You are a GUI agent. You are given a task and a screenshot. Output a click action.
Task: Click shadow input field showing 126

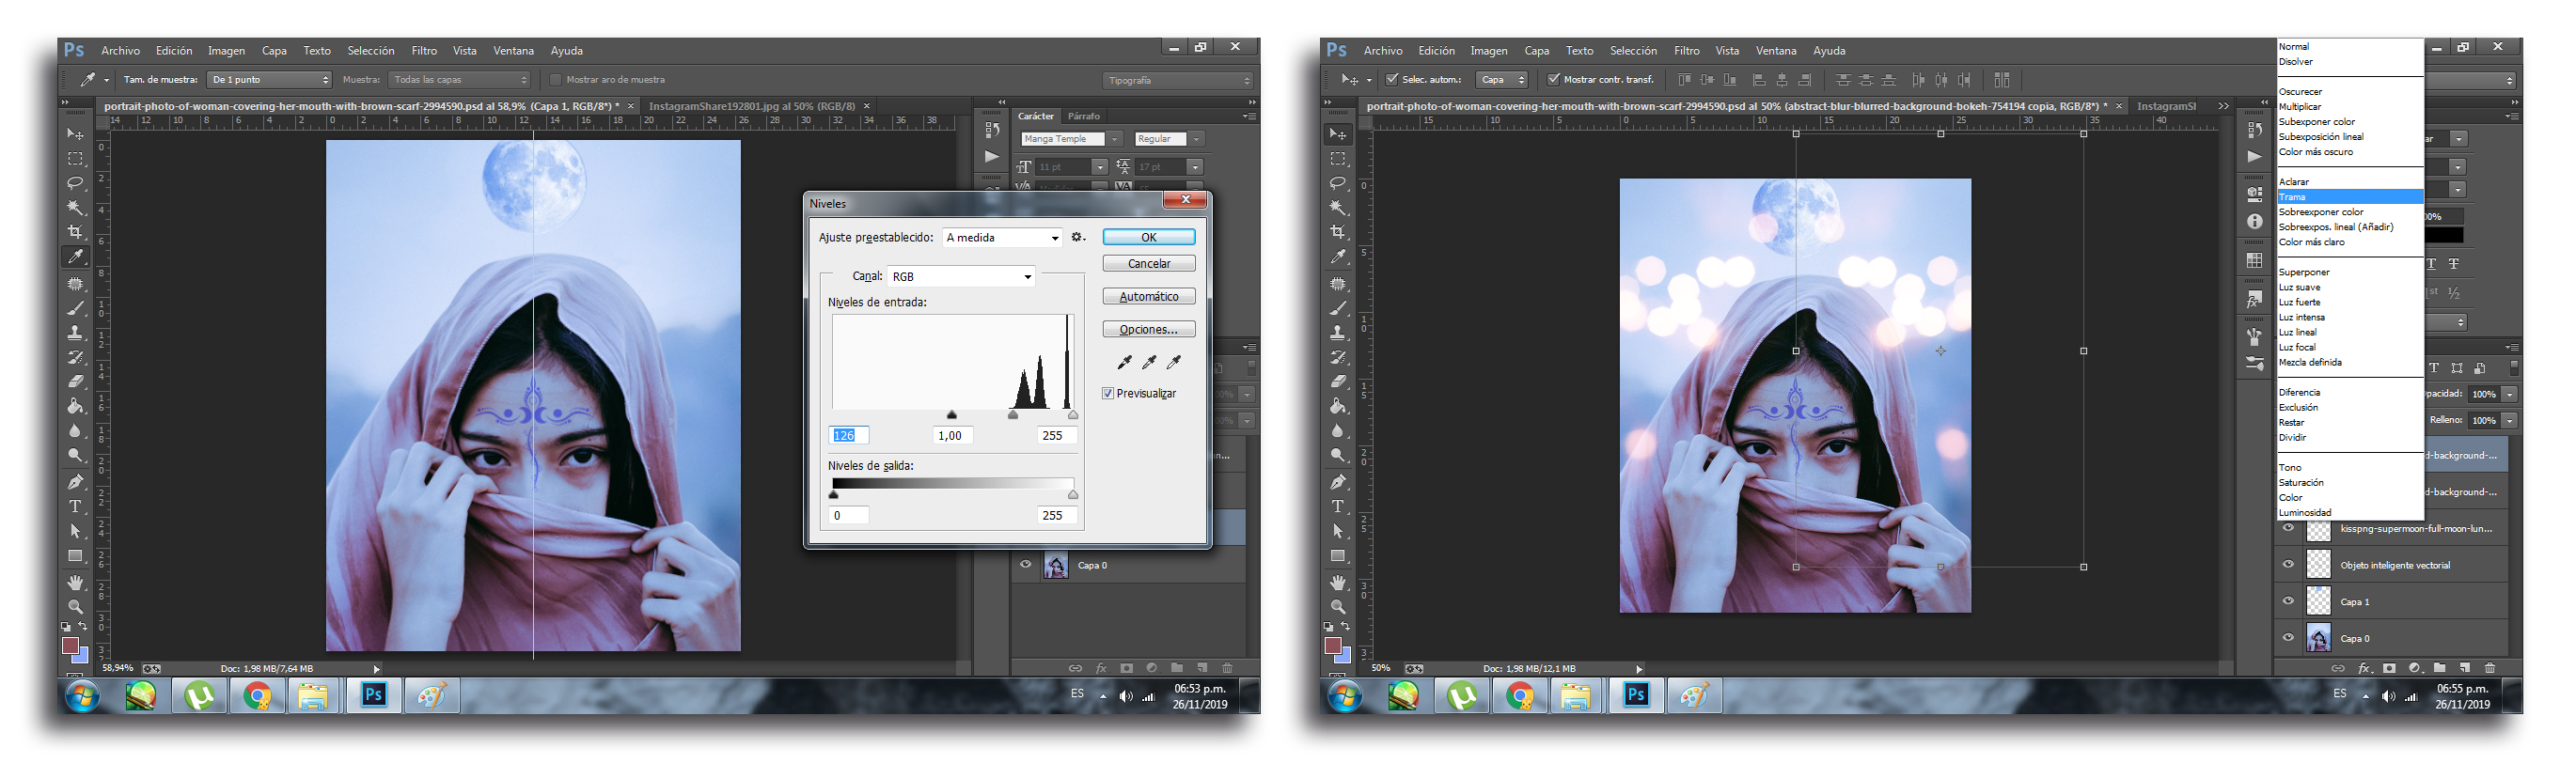849,435
